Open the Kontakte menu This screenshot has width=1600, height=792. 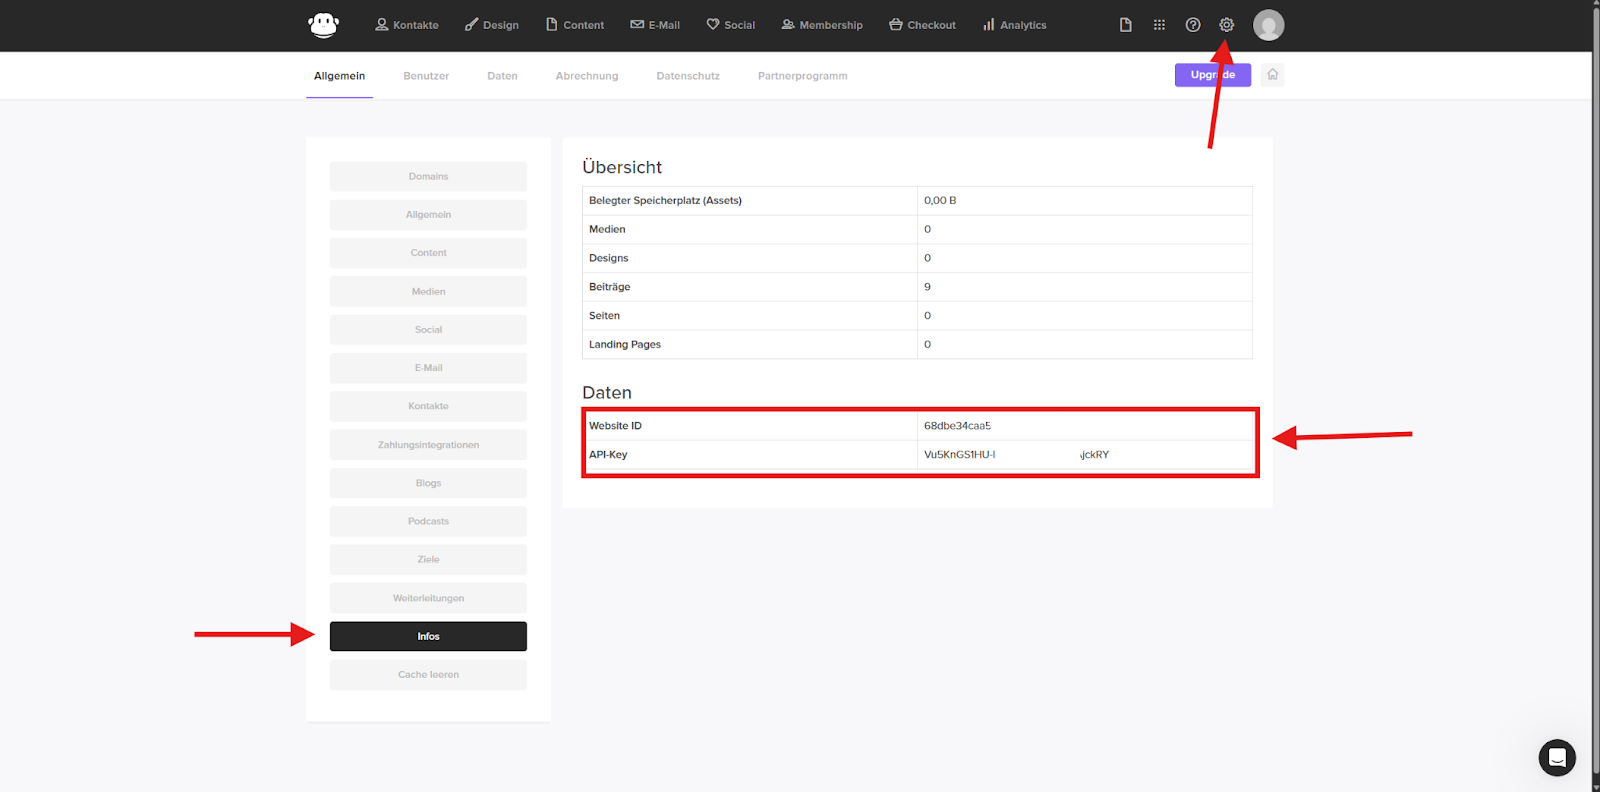point(407,25)
